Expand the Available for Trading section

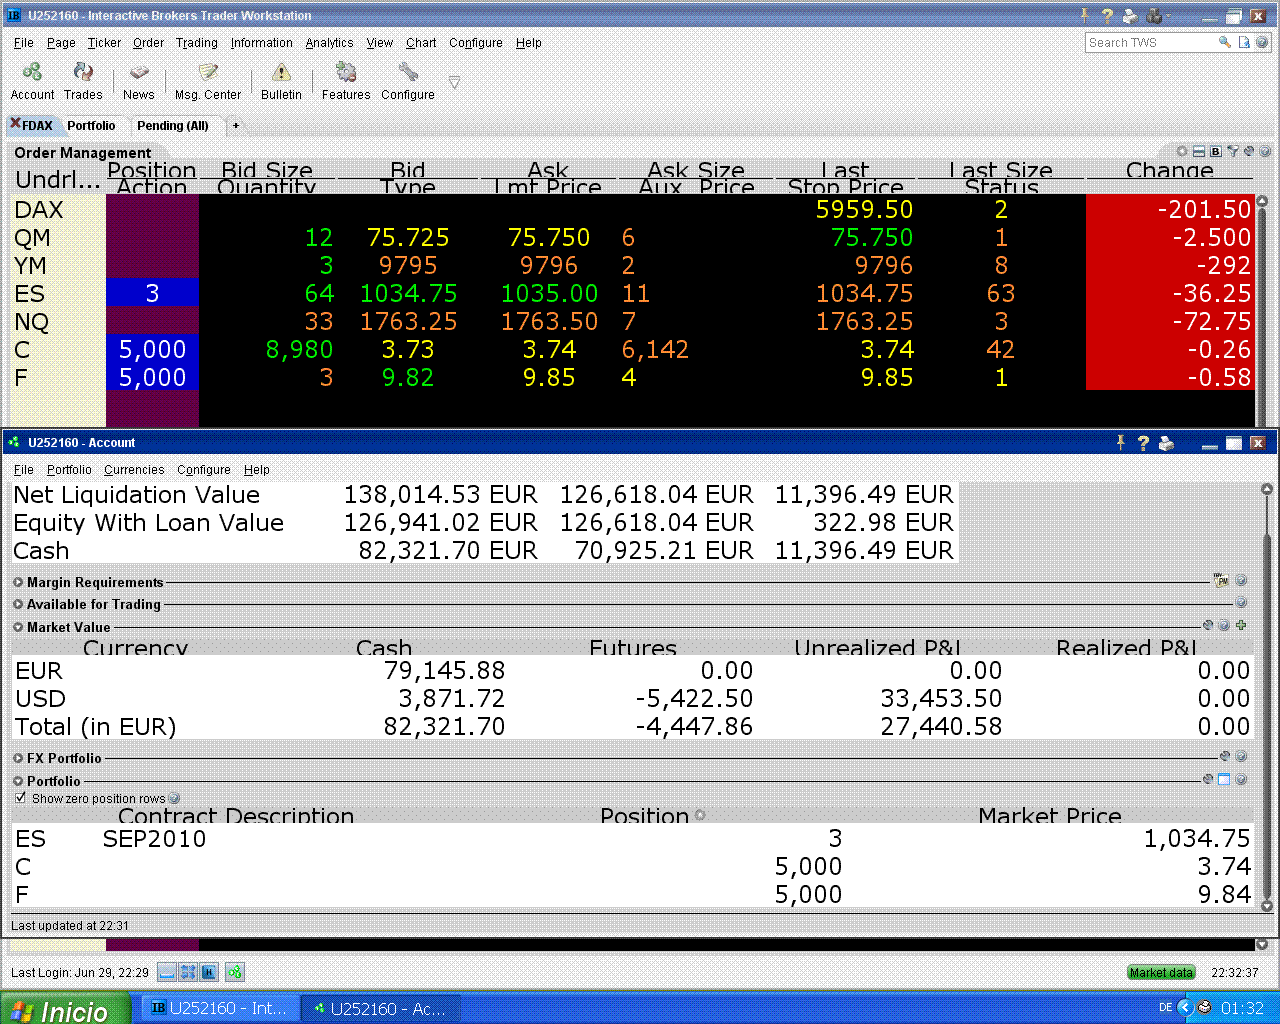coord(18,604)
